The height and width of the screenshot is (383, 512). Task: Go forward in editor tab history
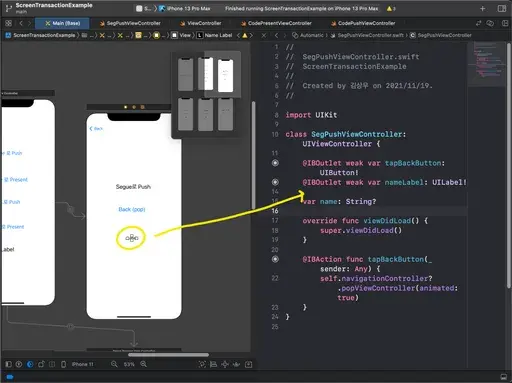click(x=29, y=23)
